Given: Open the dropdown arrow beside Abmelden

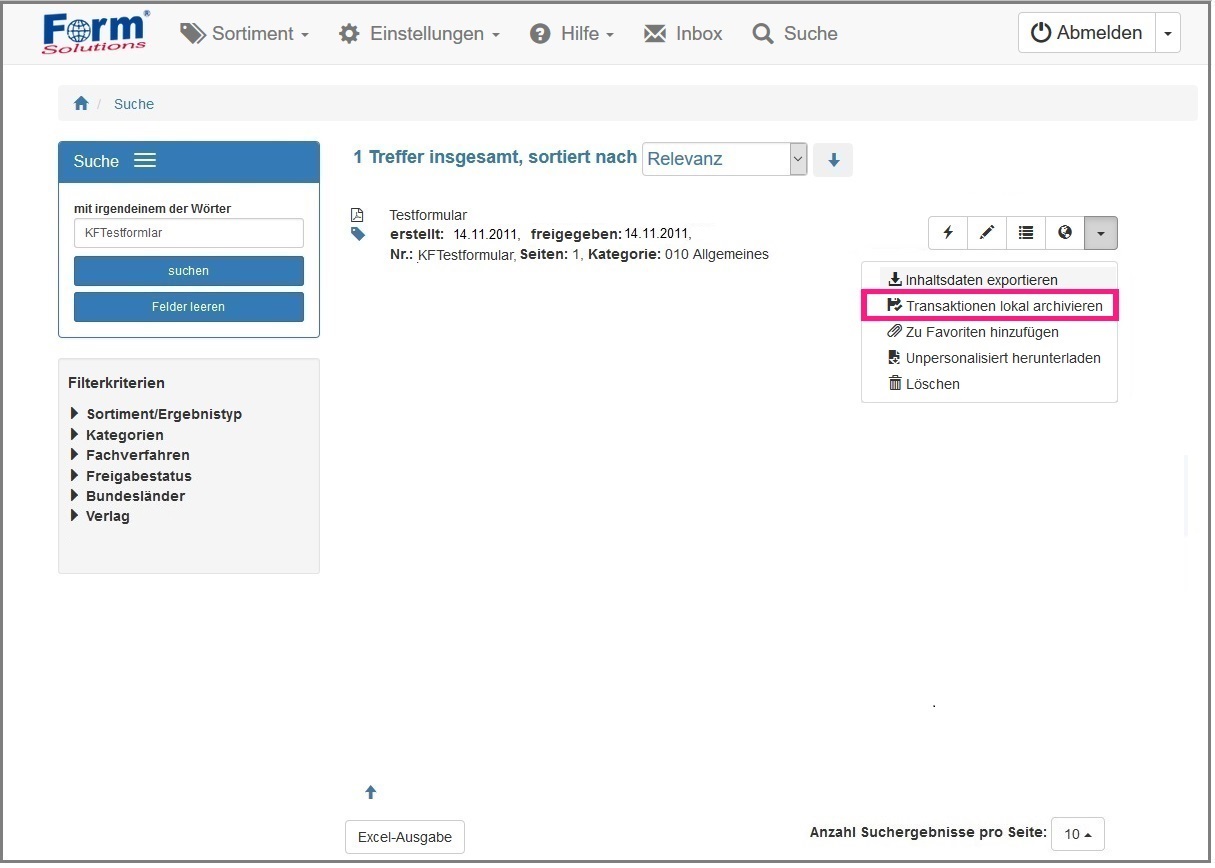Looking at the screenshot, I should (x=1167, y=33).
